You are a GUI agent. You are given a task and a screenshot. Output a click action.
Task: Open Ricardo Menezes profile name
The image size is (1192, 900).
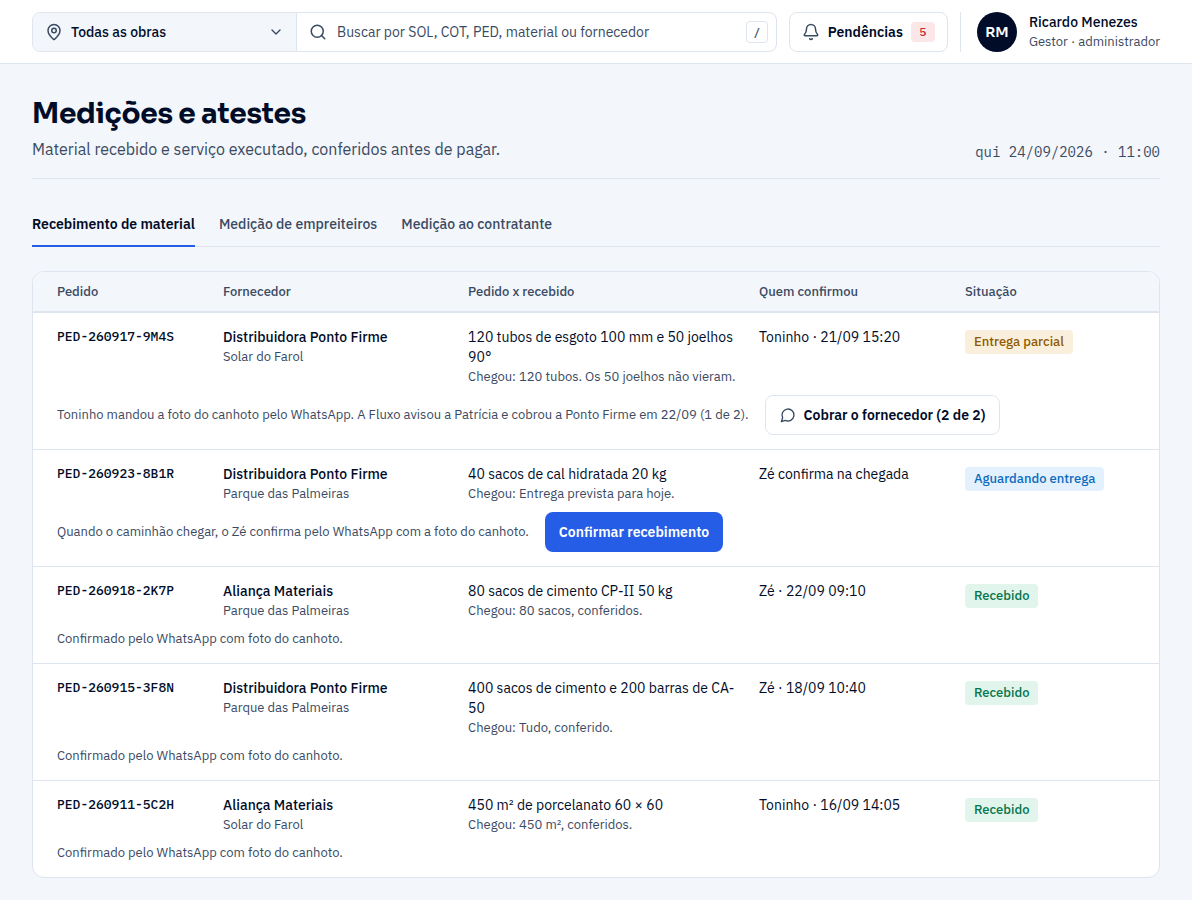coord(1083,22)
